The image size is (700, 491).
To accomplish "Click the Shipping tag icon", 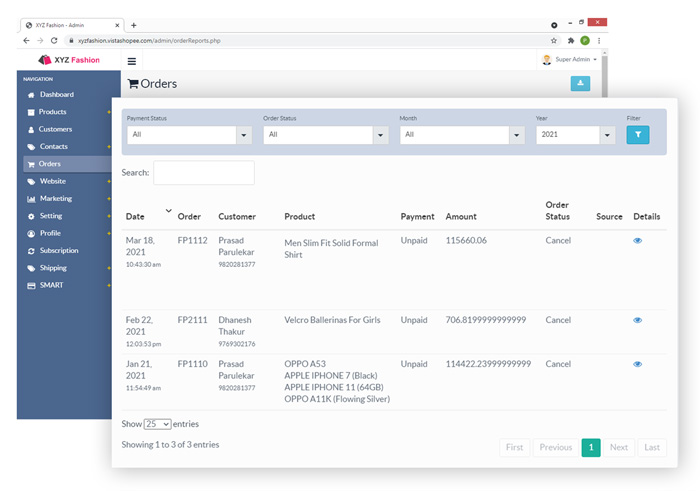I will pos(31,268).
